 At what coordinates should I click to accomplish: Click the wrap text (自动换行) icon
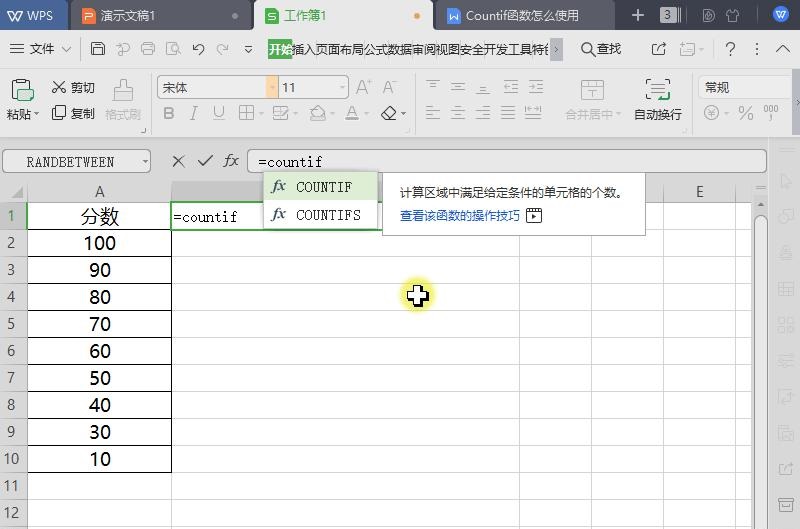click(x=657, y=91)
